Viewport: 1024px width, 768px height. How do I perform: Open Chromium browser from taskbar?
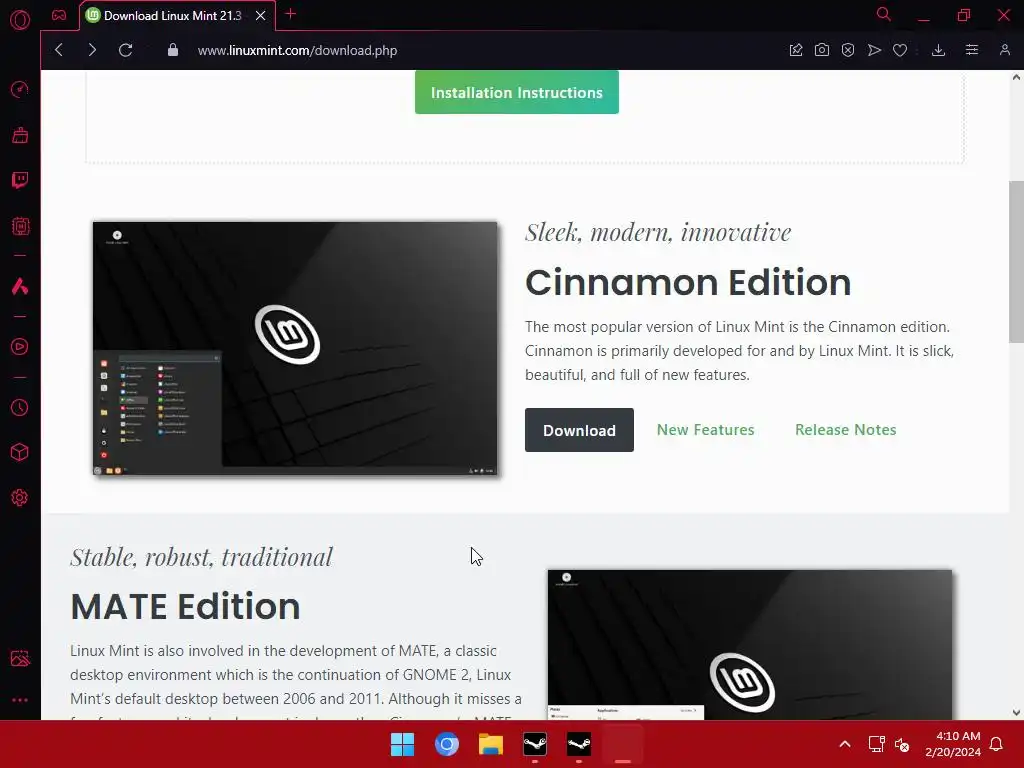point(447,744)
